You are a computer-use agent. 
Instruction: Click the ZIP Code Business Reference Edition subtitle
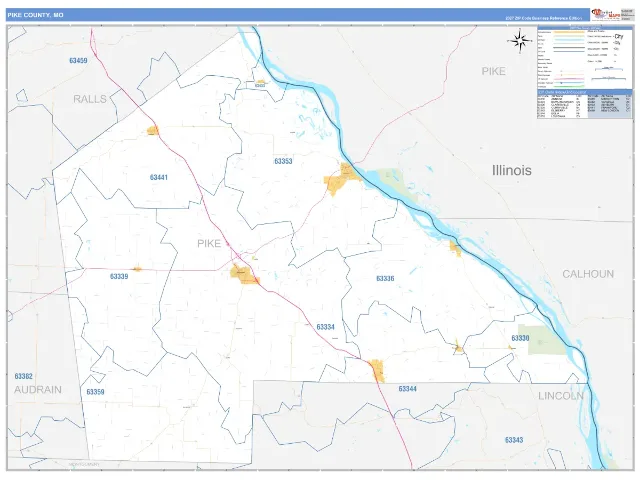tap(543, 18)
